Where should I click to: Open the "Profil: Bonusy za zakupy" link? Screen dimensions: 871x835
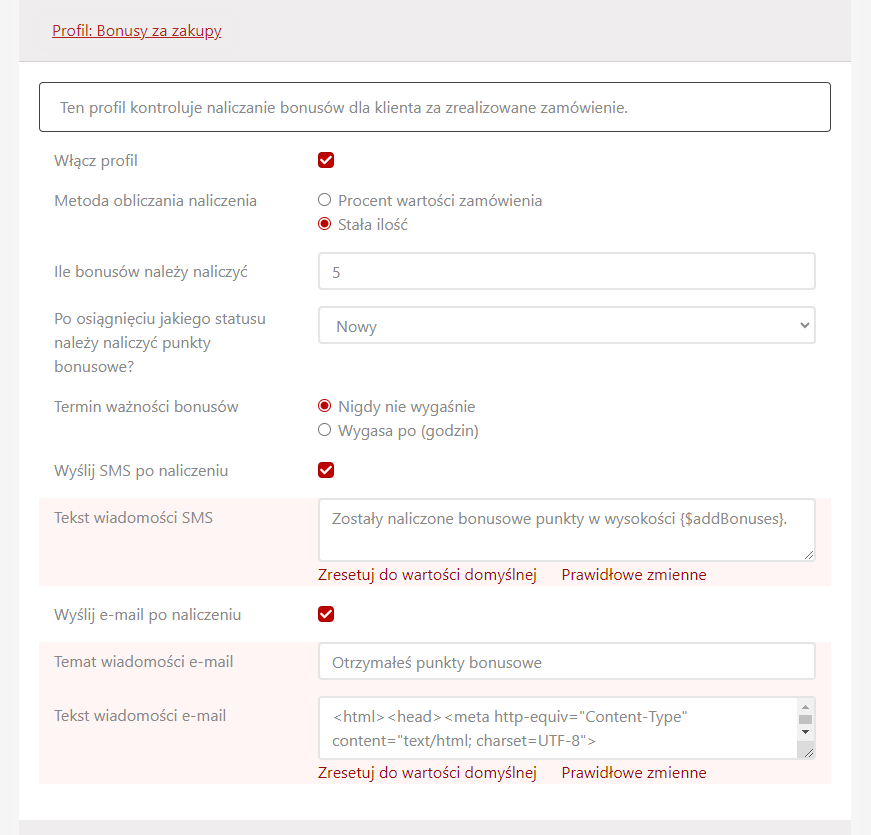(137, 31)
